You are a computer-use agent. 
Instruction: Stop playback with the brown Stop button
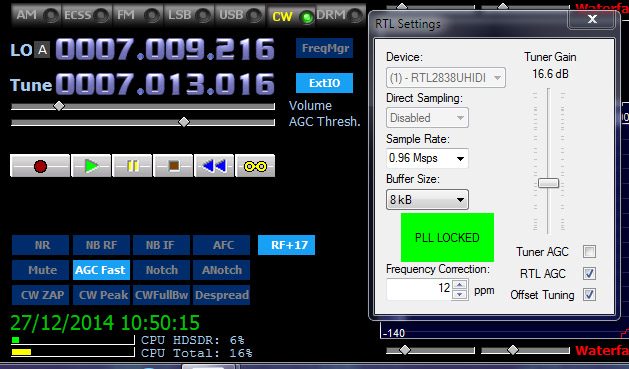coord(173,166)
